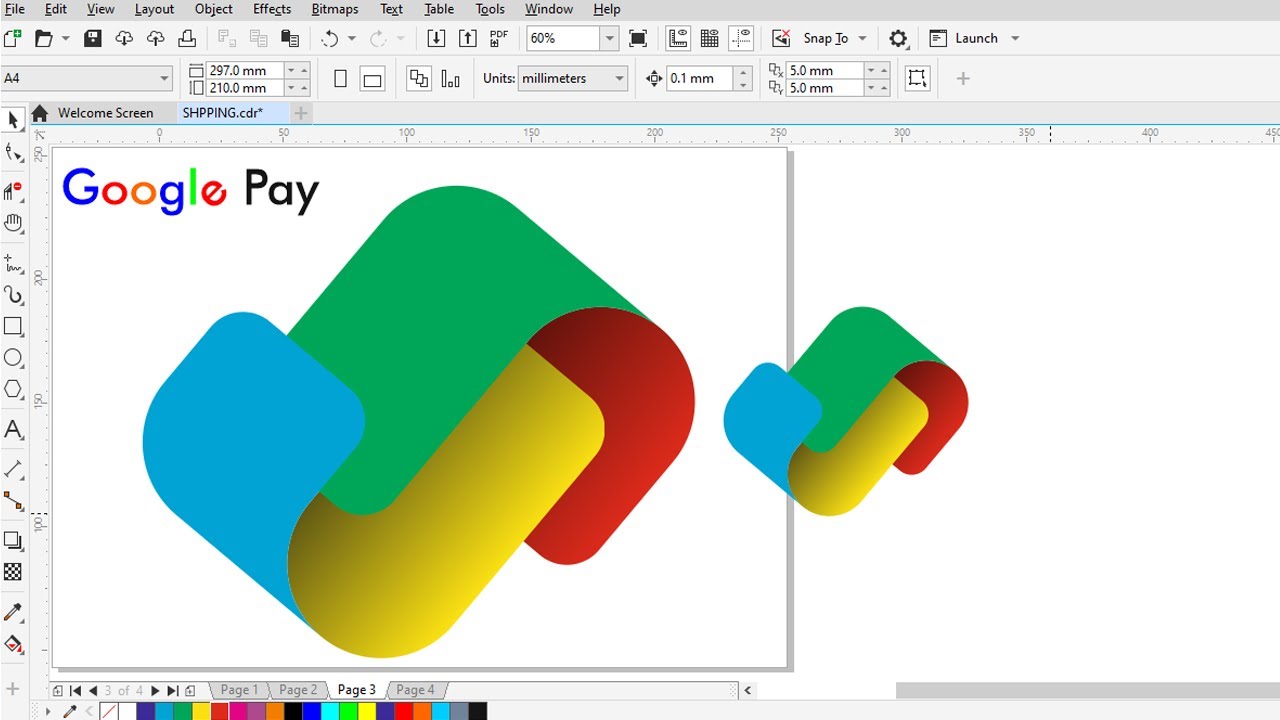
Task: Select the Shape tool
Action: (13, 153)
